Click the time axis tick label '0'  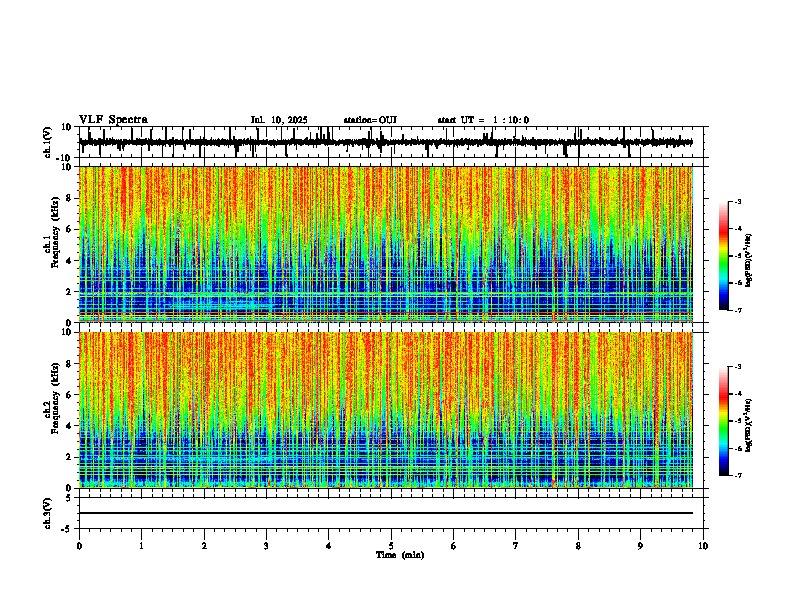[79, 546]
